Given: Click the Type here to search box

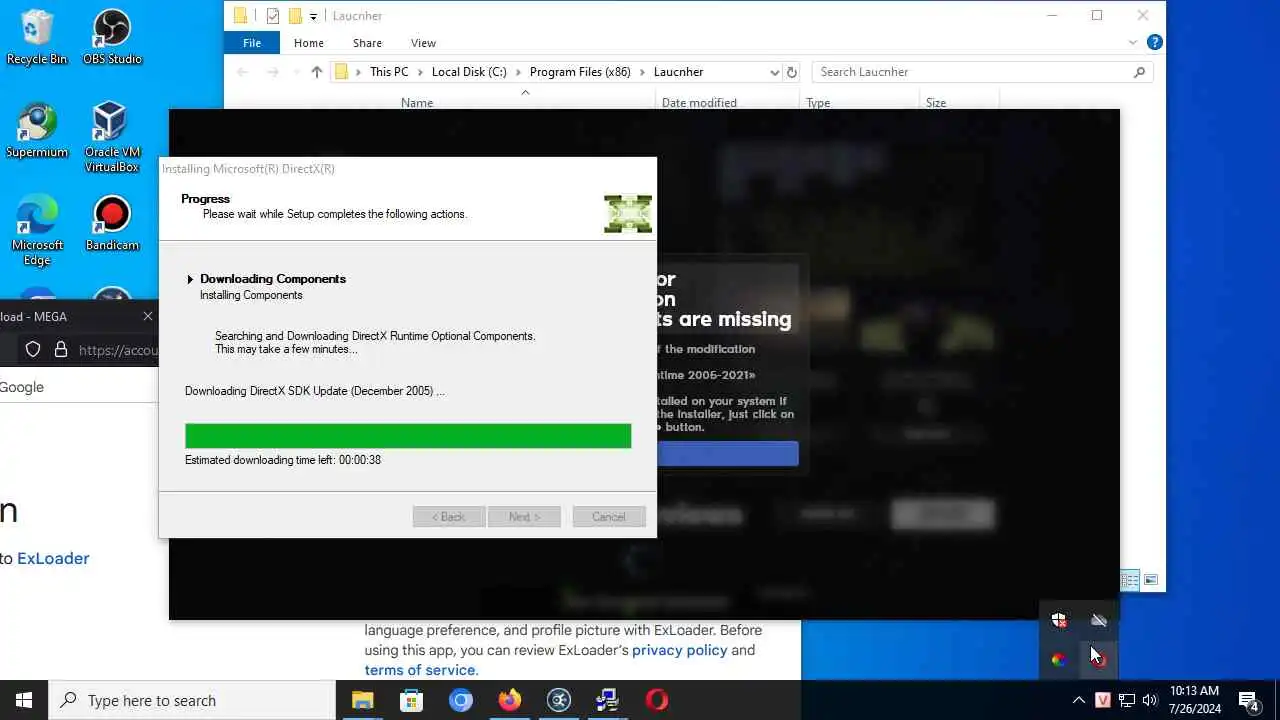Looking at the screenshot, I should pyautogui.click(x=192, y=700).
